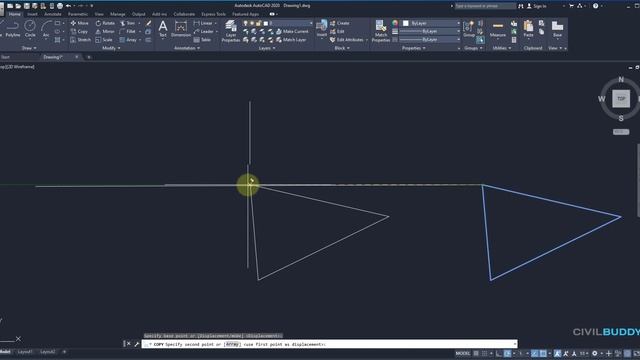Expand the Modify panel dropdown
The image size is (640, 360).
click(x=111, y=48)
